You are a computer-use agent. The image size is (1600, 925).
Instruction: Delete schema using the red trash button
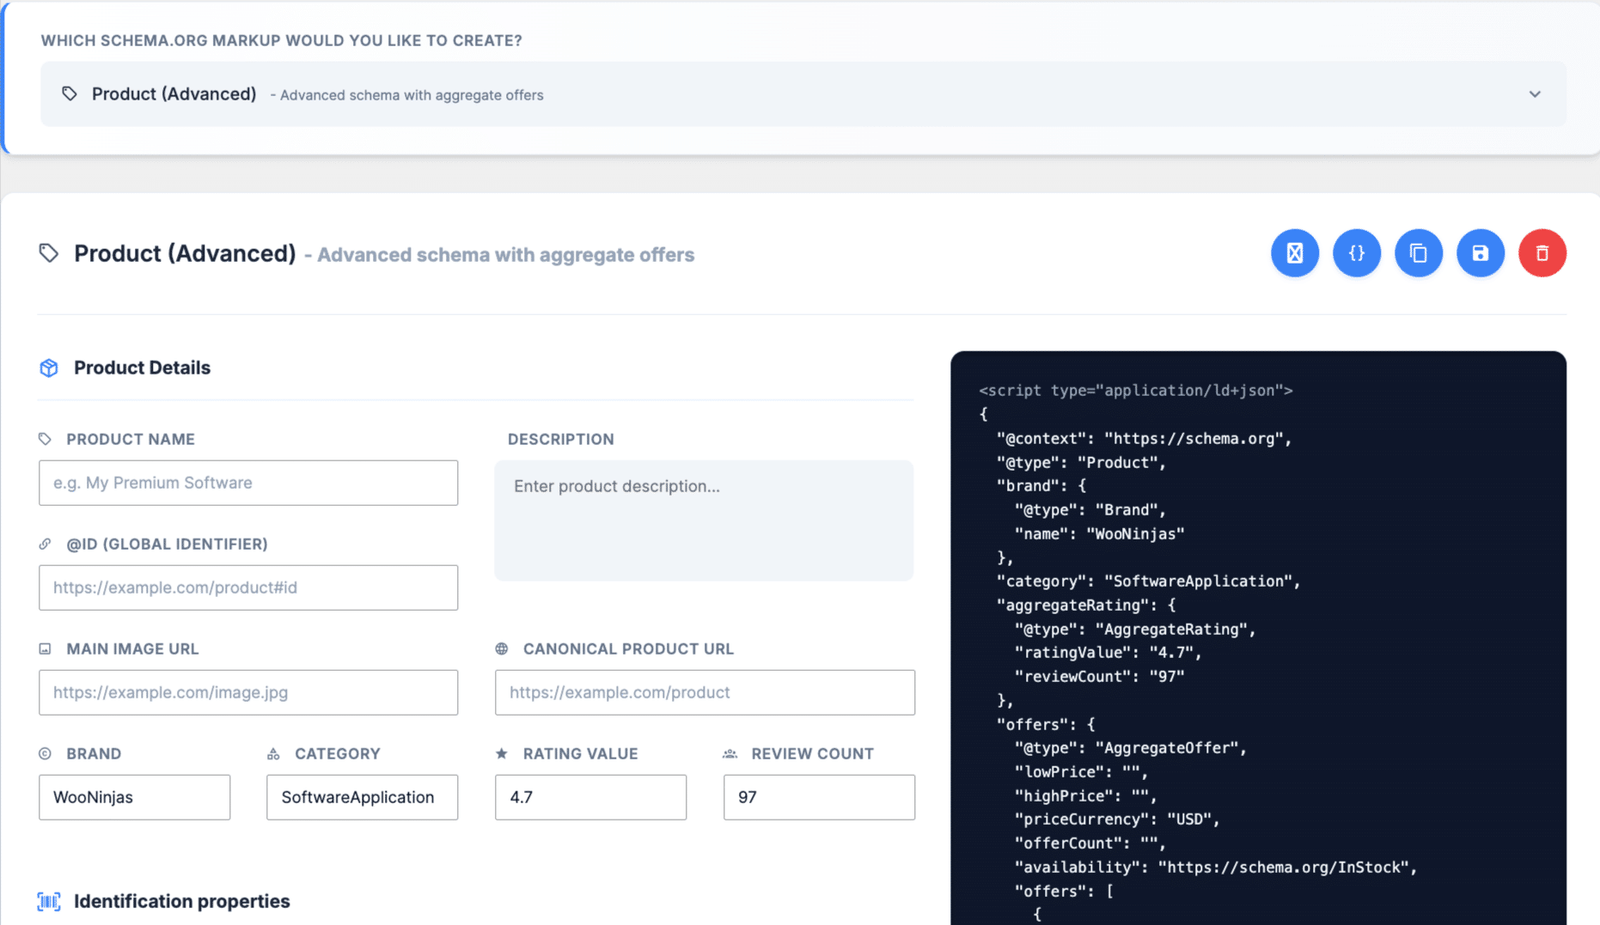coord(1543,253)
